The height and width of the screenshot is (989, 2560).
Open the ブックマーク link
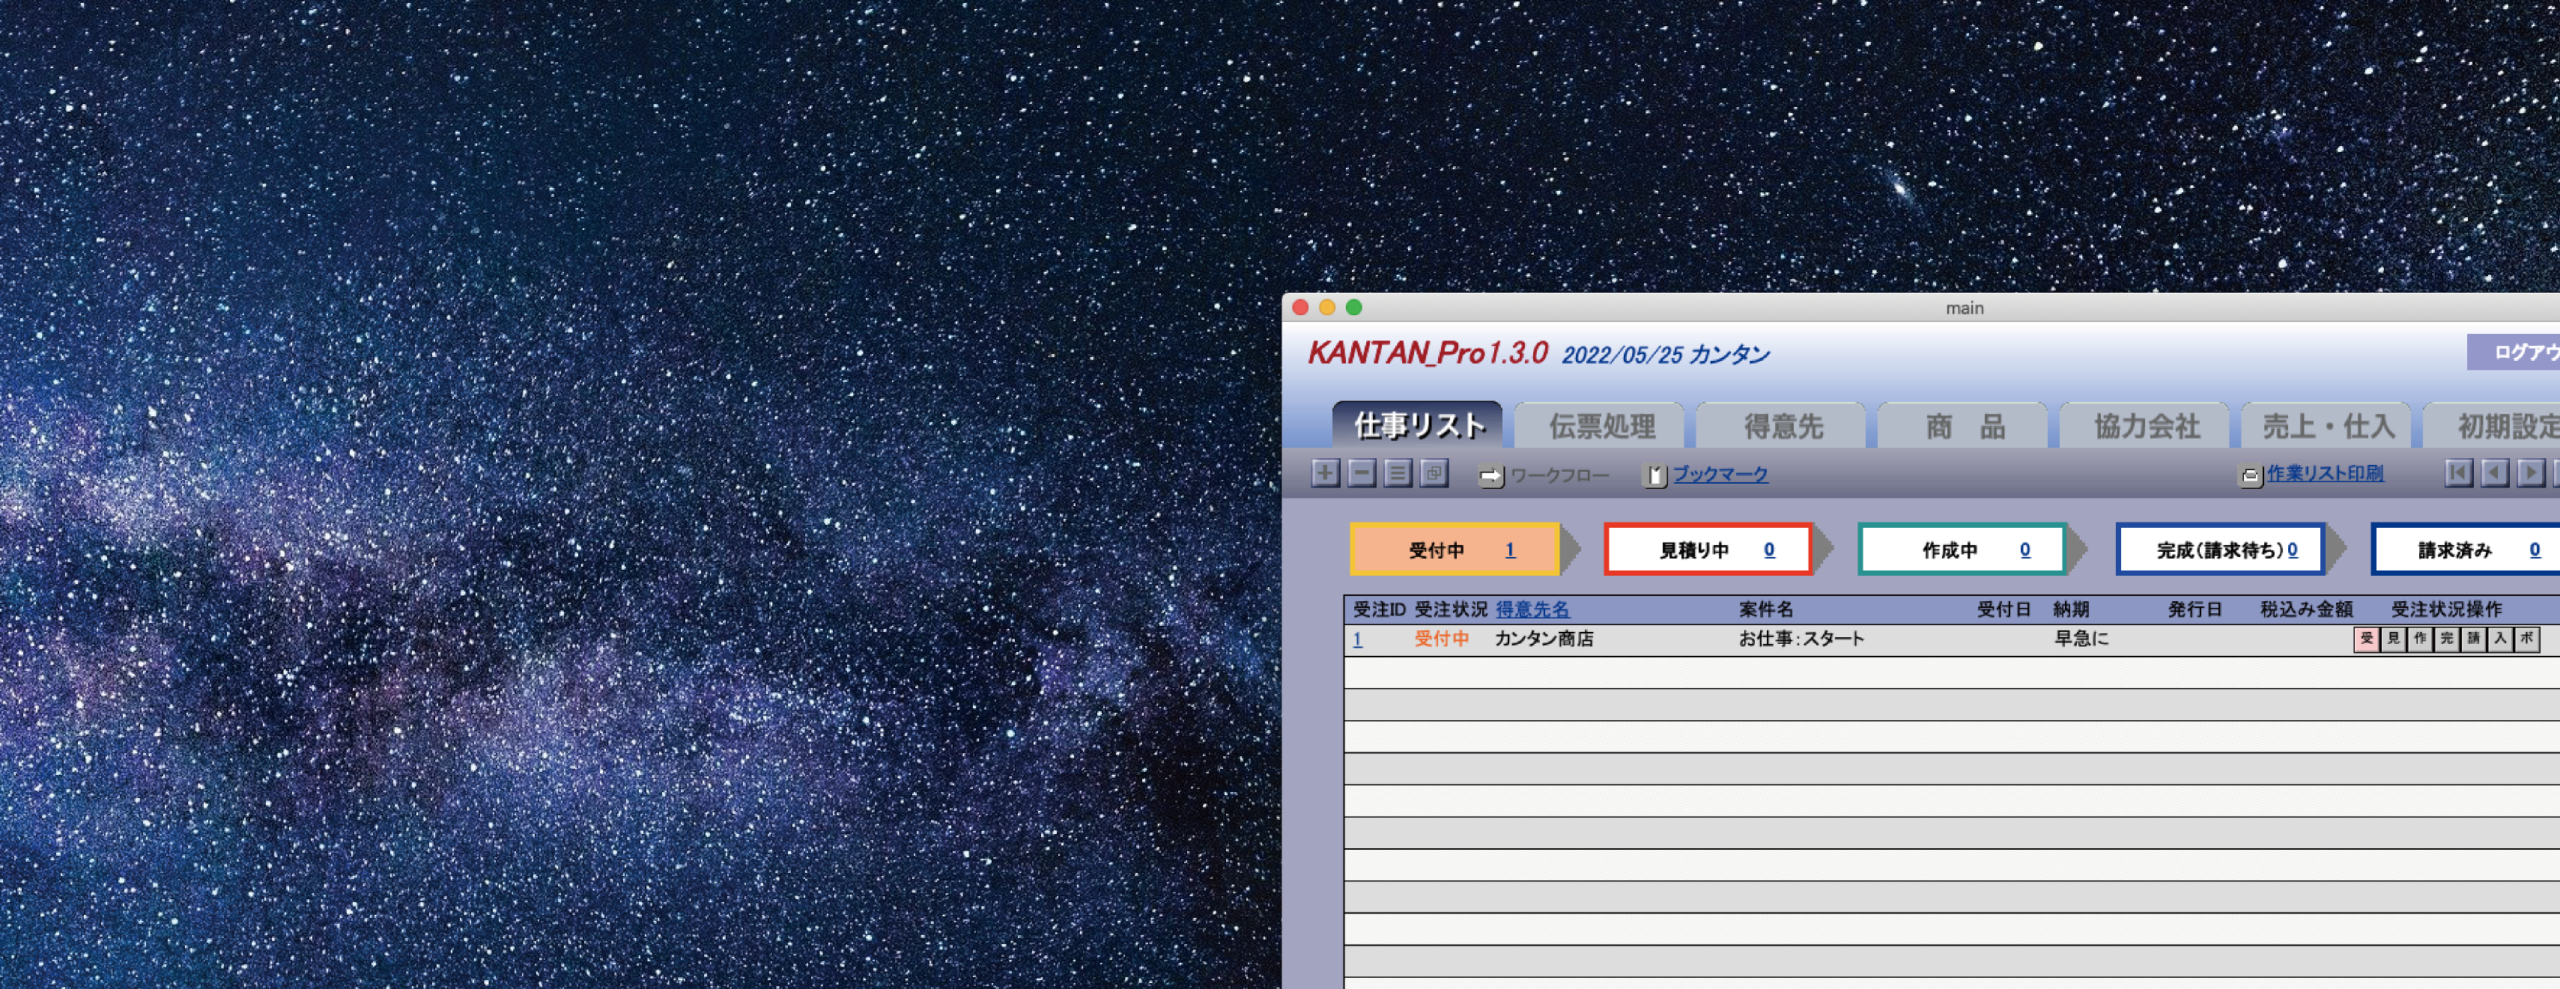(1720, 475)
